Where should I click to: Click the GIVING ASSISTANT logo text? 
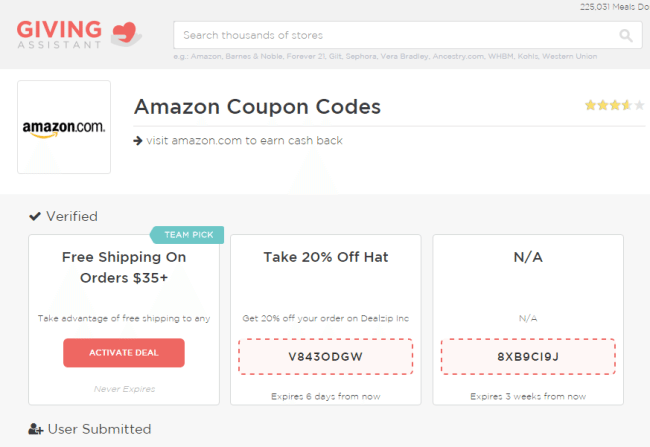click(60, 34)
